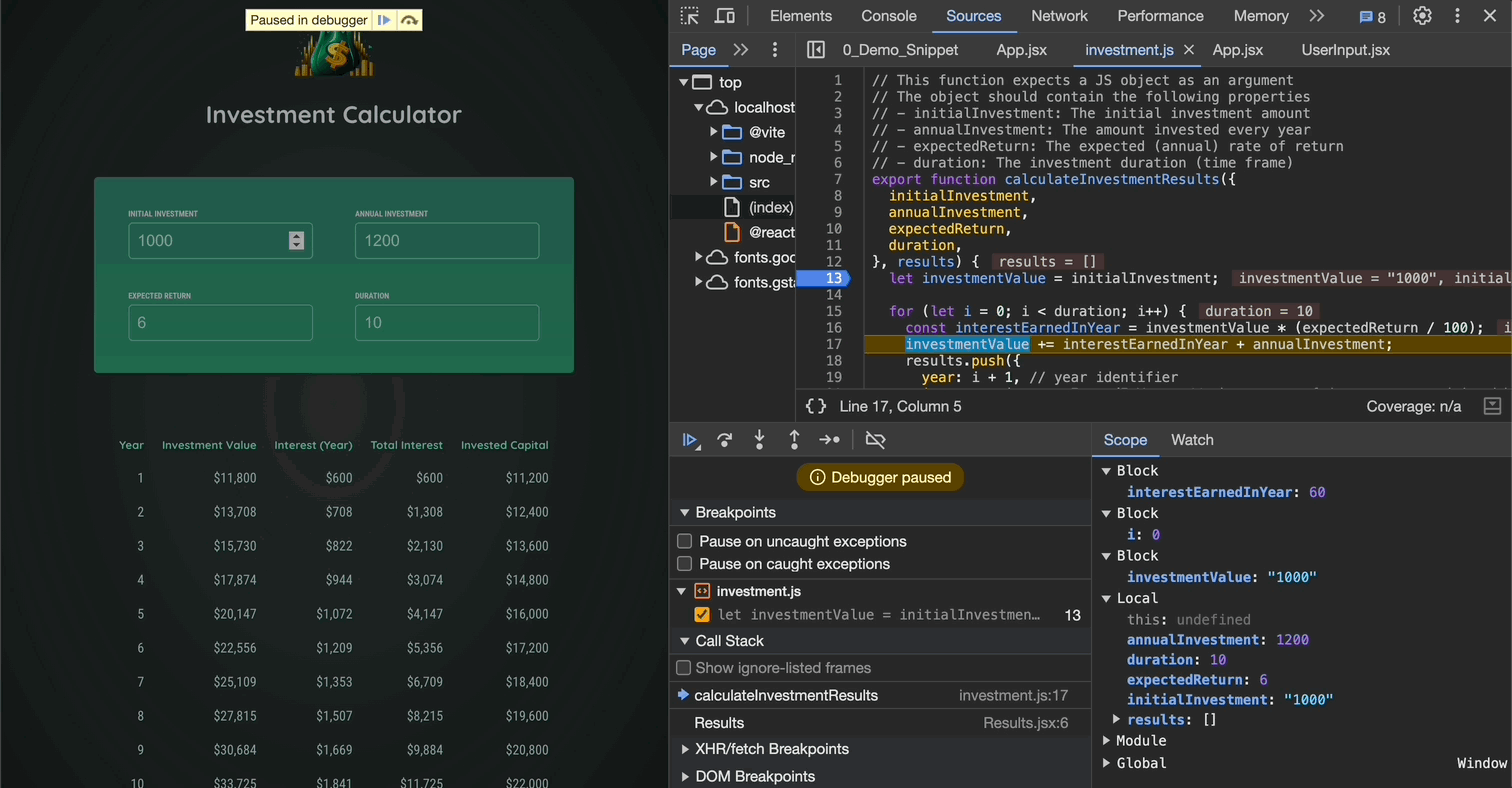Viewport: 1512px width, 788px height.
Task: Select the Page navigator tab
Action: [x=698, y=50]
